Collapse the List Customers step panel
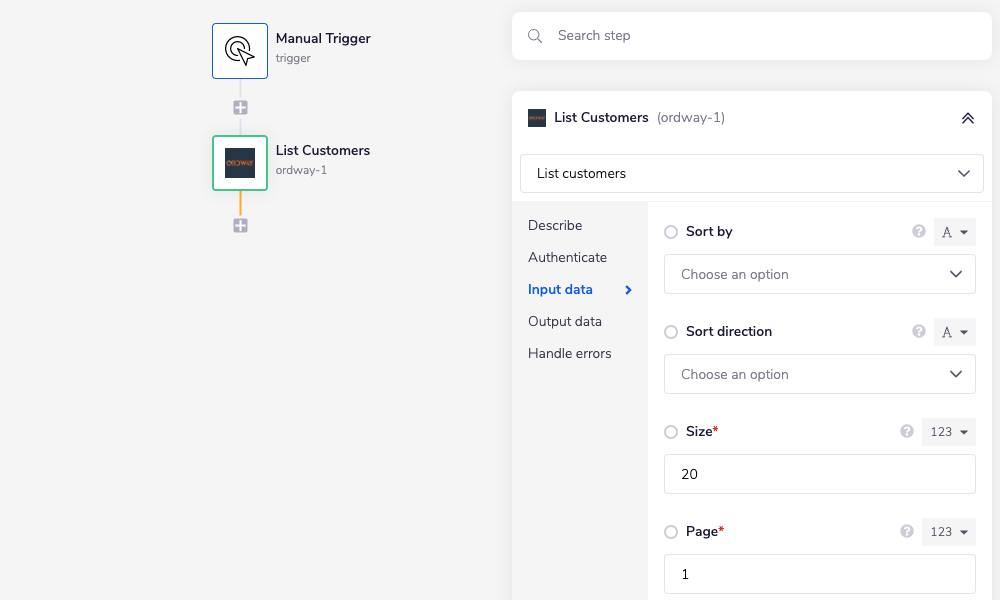1000x600 pixels. tap(967, 118)
